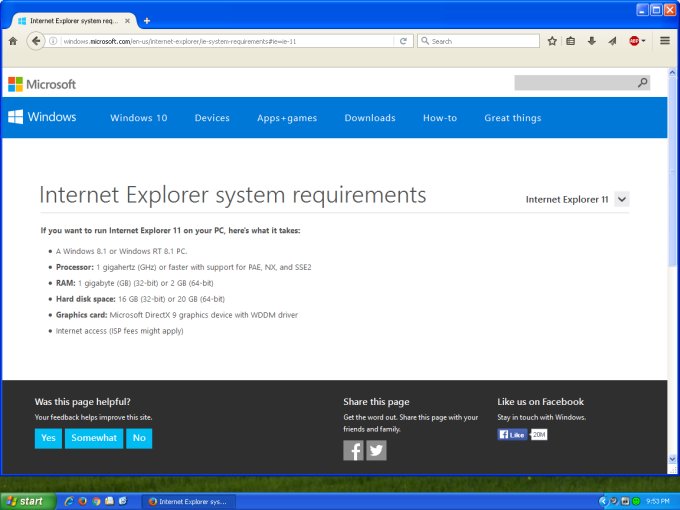The width and height of the screenshot is (680, 510).
Task: Open the downloads arrow icon in toolbar
Action: [x=592, y=41]
